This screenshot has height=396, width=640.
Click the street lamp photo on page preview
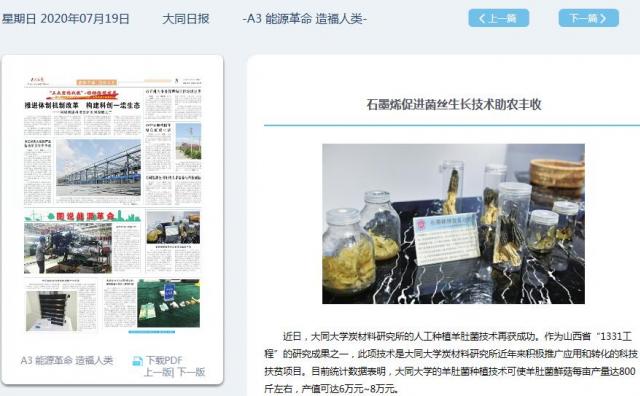pyautogui.click(x=188, y=141)
